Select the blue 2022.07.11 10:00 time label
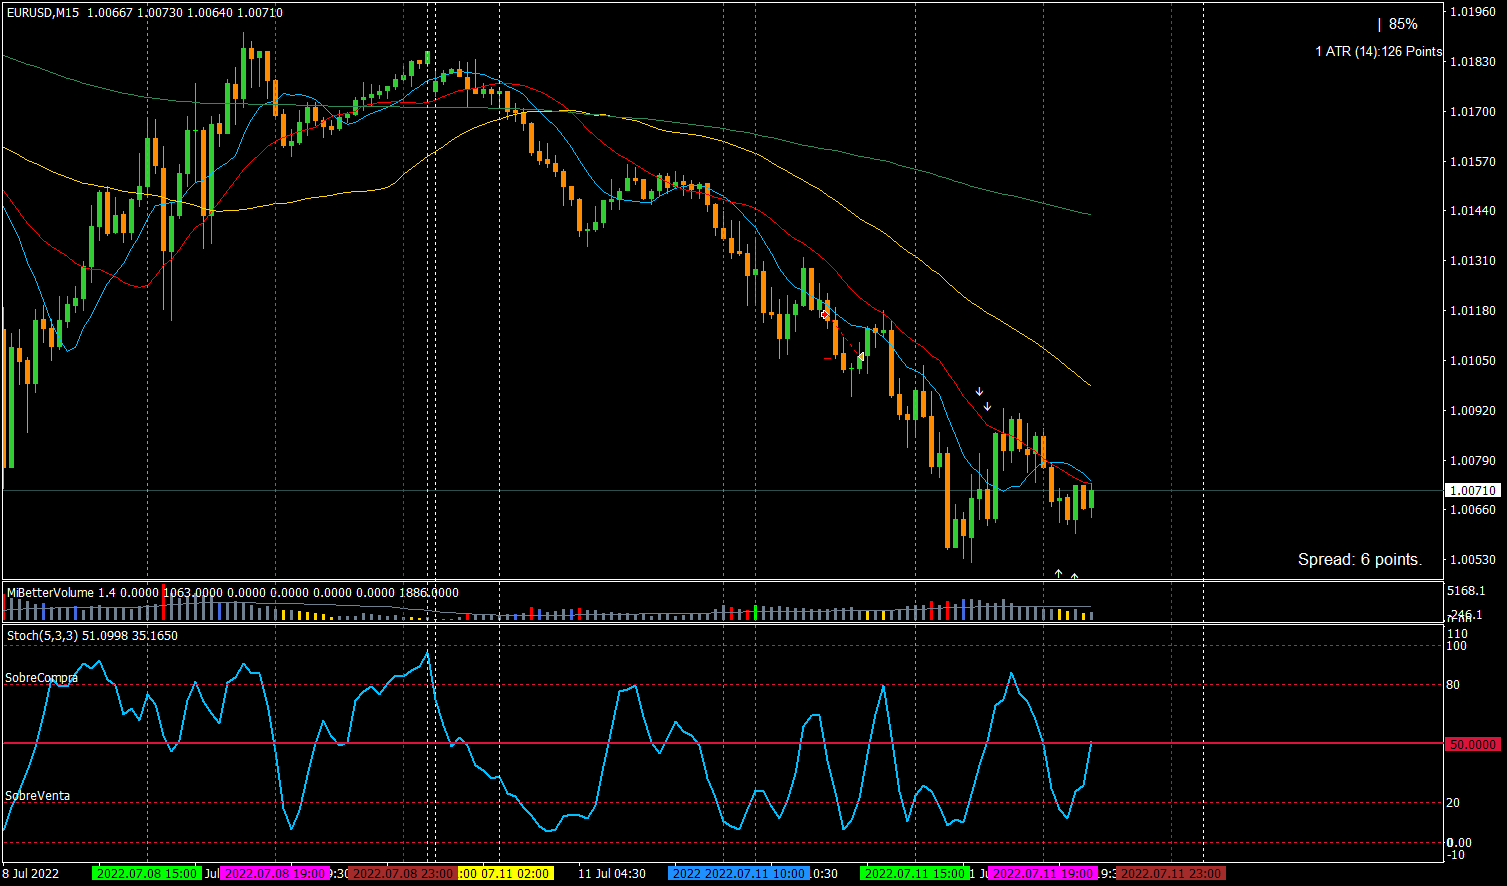Image resolution: width=1507 pixels, height=886 pixels. 739,874
